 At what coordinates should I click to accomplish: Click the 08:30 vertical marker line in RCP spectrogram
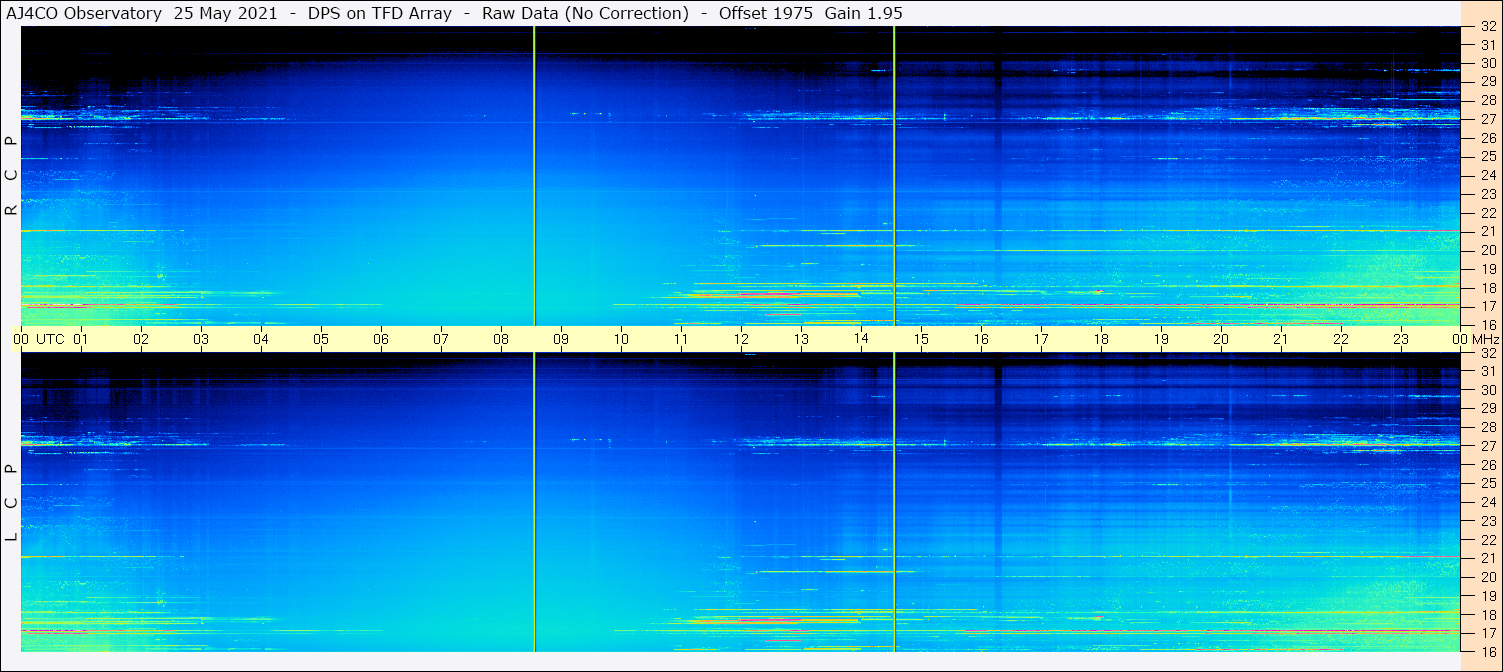534,176
